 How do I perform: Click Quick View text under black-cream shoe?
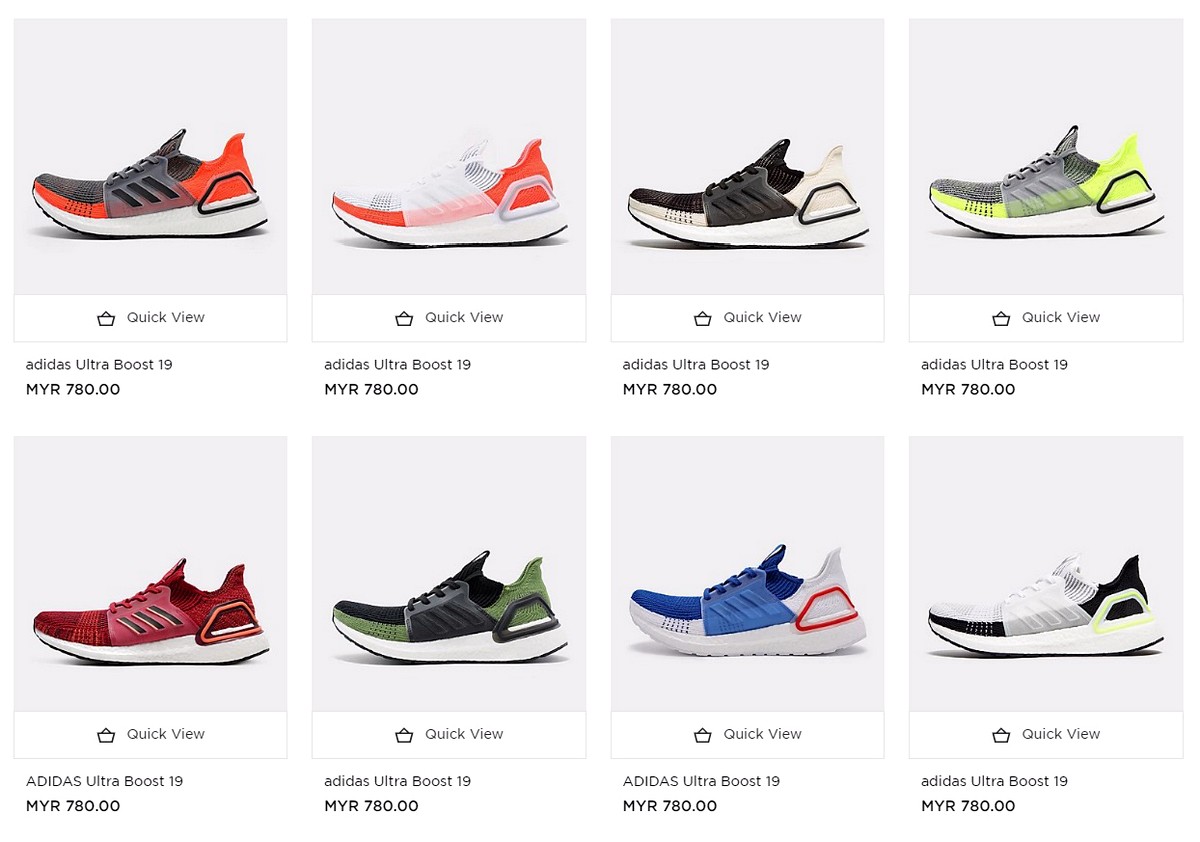point(762,317)
